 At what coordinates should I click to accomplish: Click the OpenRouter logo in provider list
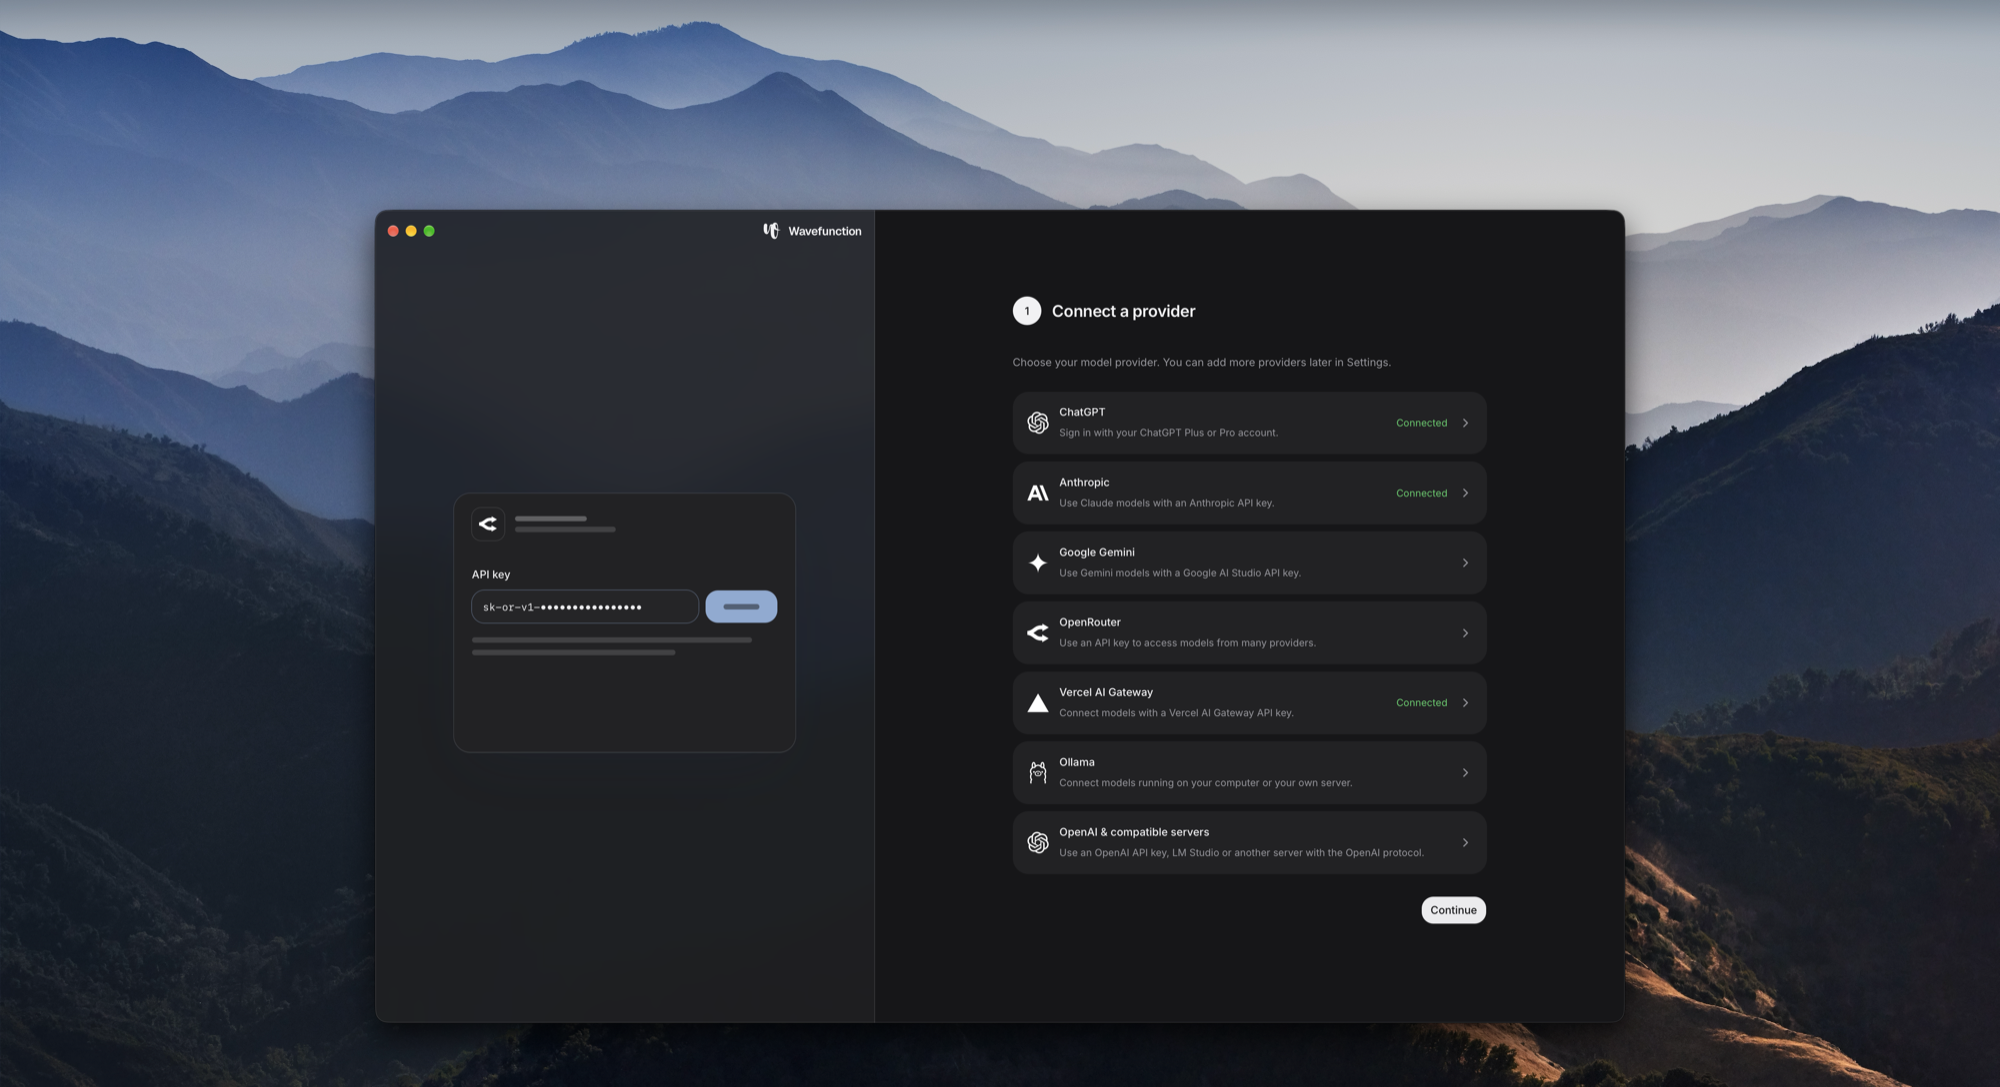1038,633
